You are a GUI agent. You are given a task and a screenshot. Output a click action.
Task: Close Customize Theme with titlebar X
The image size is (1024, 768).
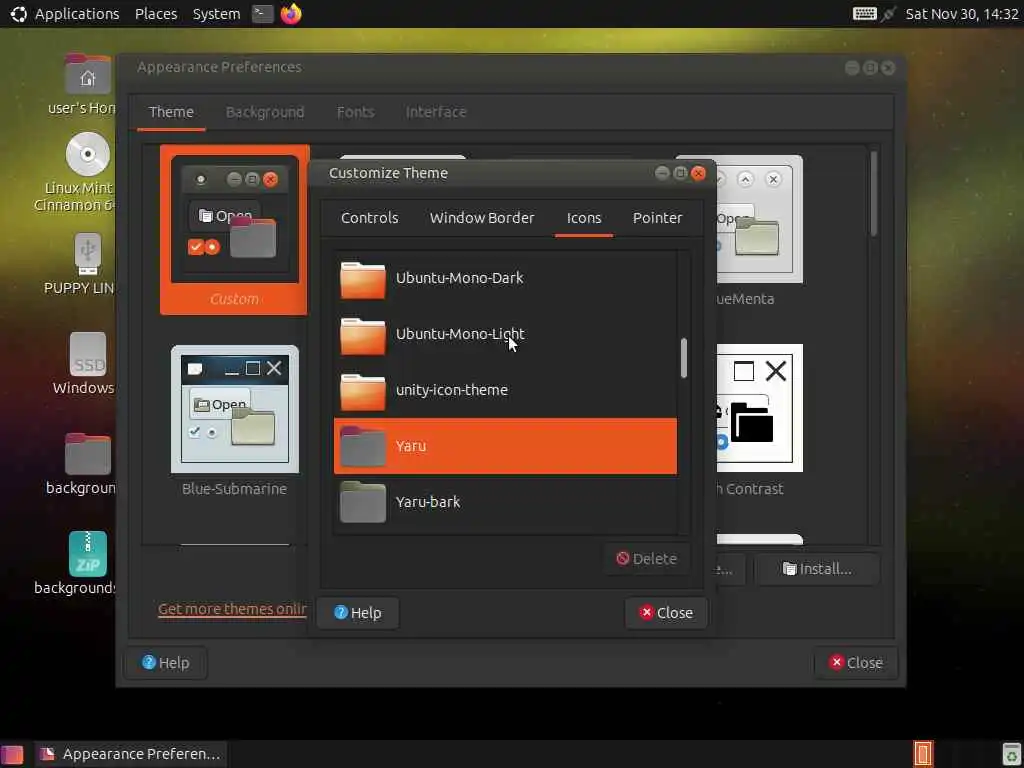click(698, 173)
